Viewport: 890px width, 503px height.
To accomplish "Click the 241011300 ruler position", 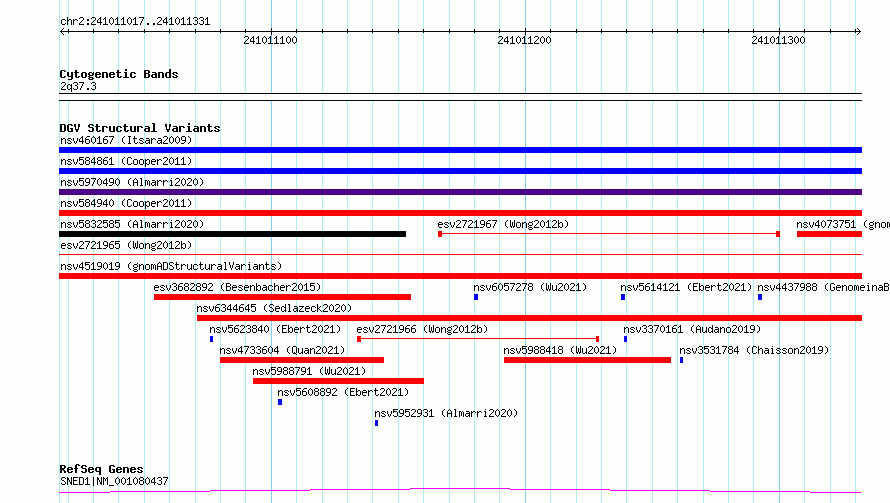I will pyautogui.click(x=778, y=40).
